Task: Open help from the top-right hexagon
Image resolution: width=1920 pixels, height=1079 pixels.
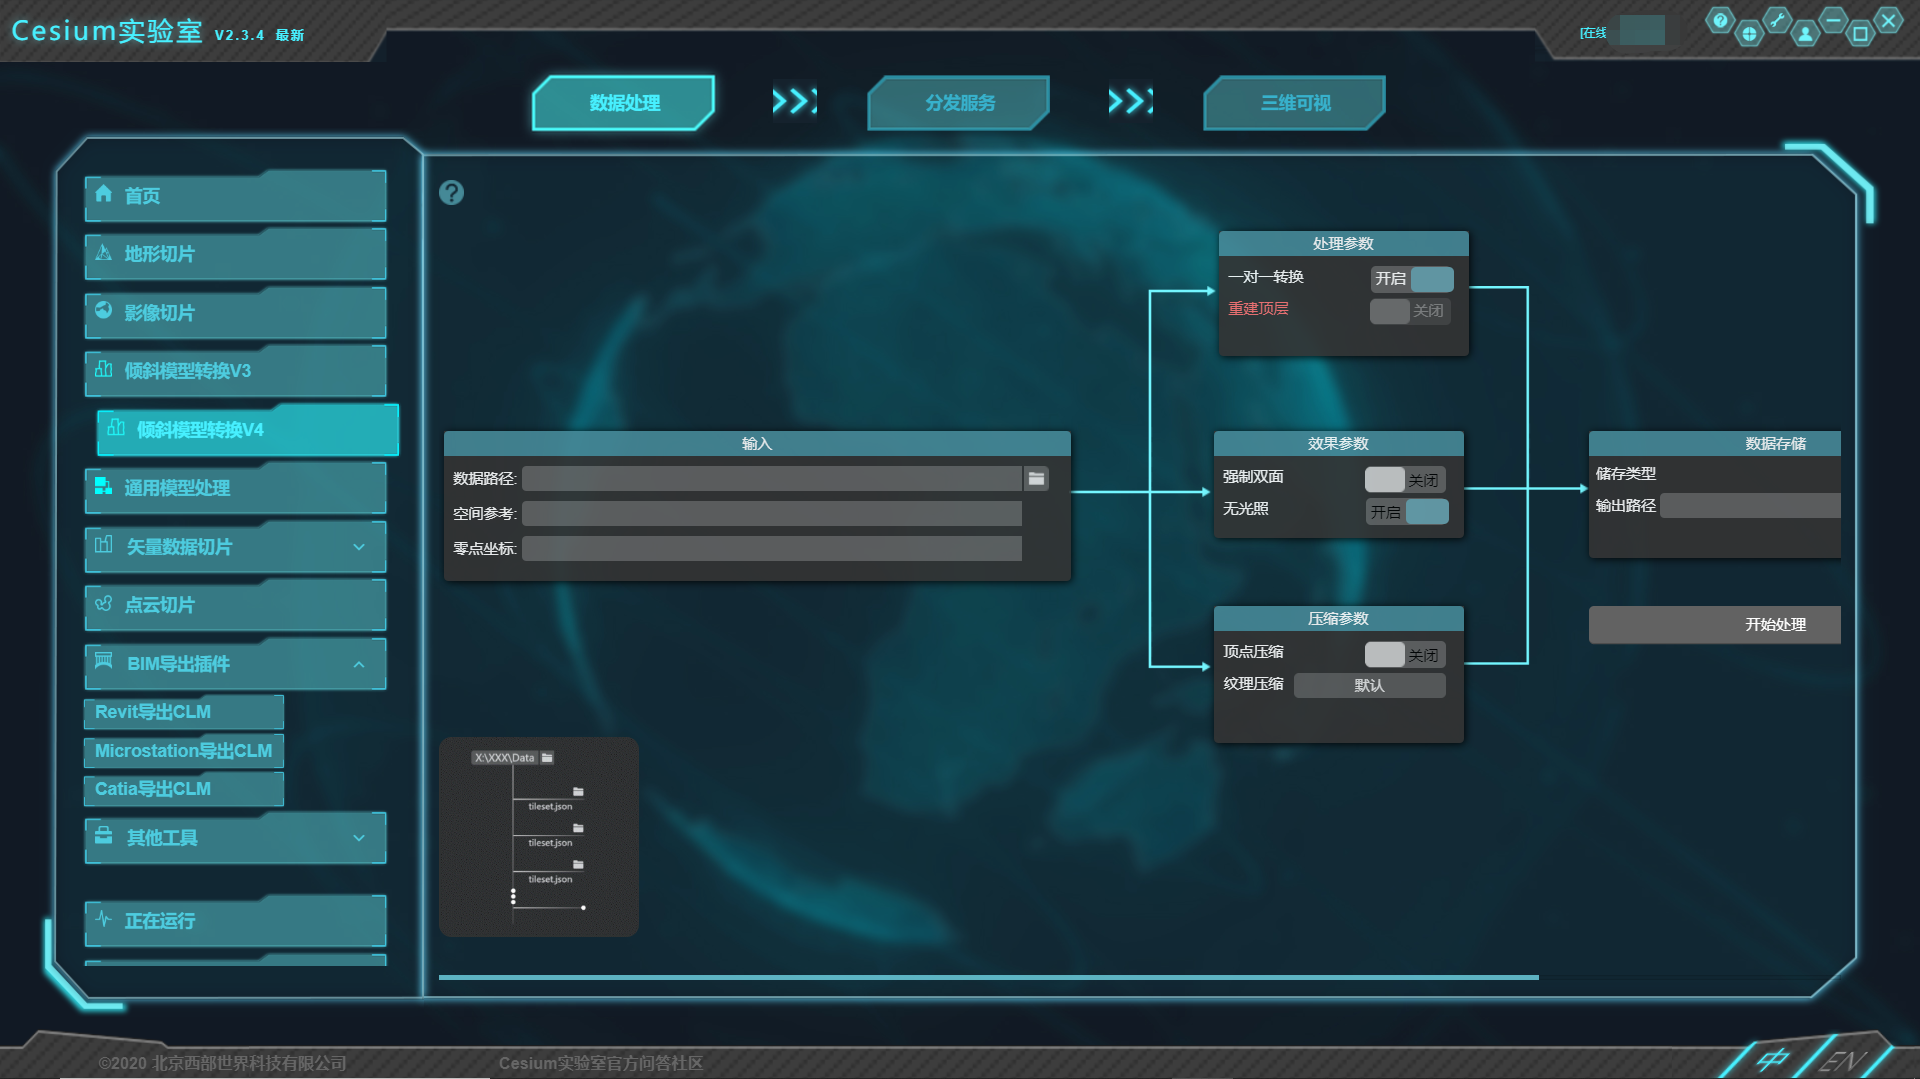Action: pyautogui.click(x=1719, y=20)
